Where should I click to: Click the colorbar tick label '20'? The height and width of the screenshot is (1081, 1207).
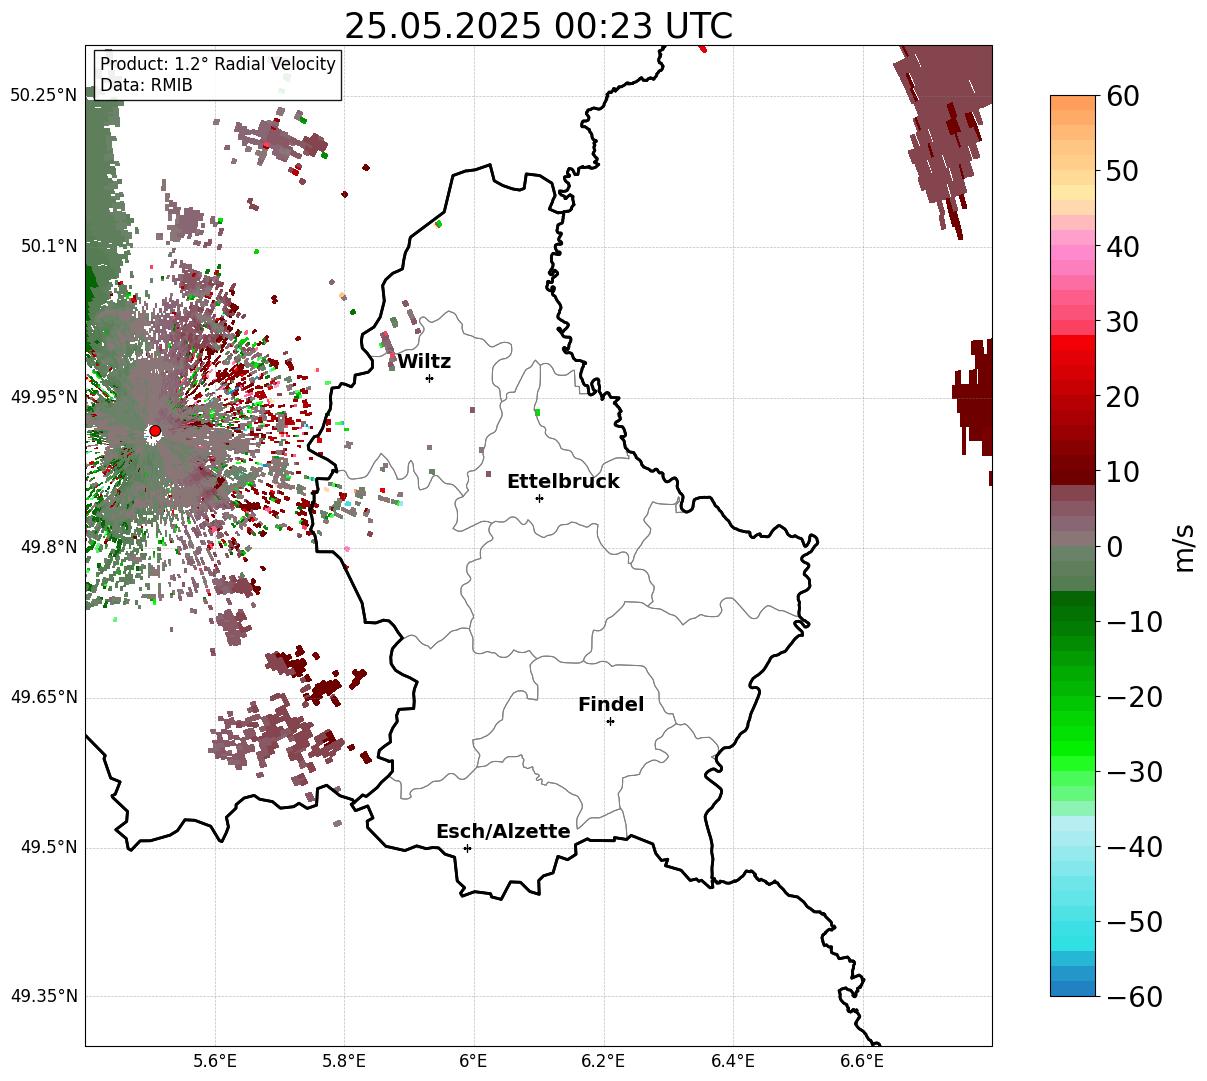[1122, 396]
